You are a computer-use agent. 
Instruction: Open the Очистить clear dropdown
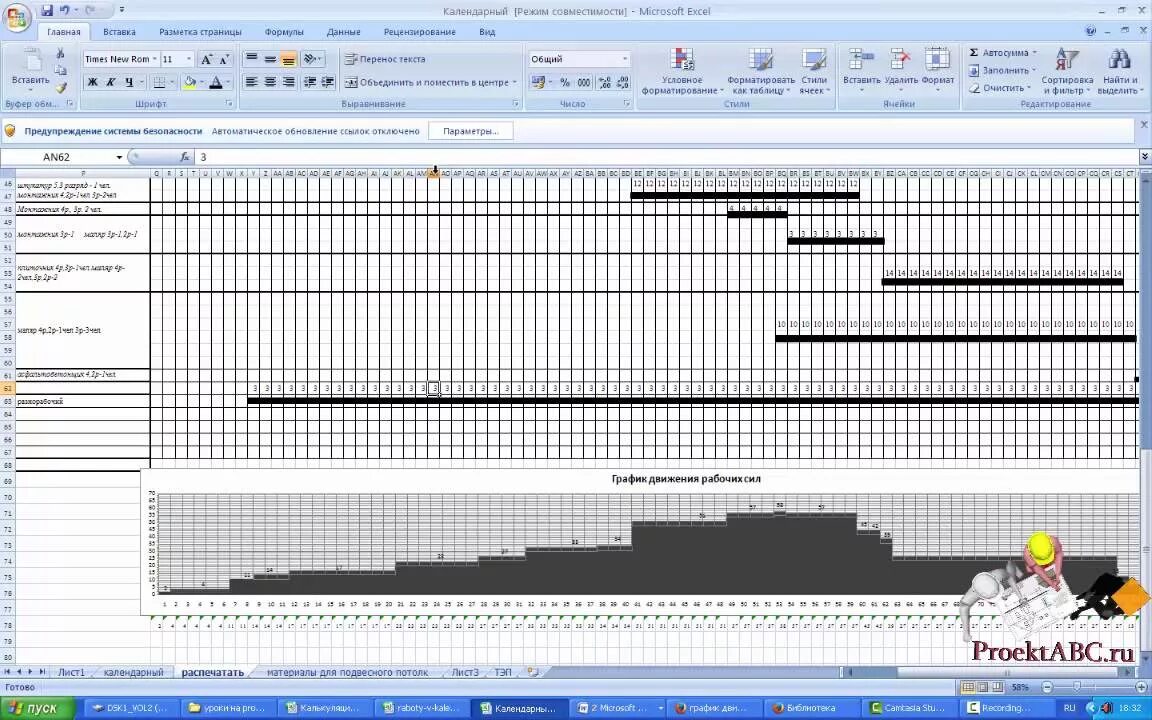point(998,88)
